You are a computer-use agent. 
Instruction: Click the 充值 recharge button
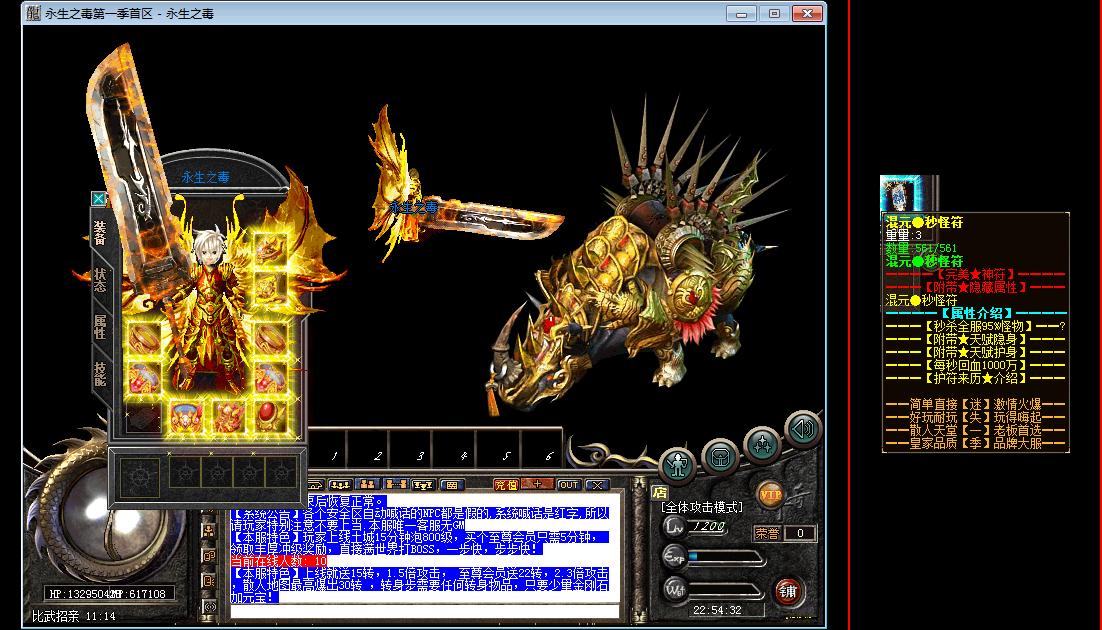(505, 484)
